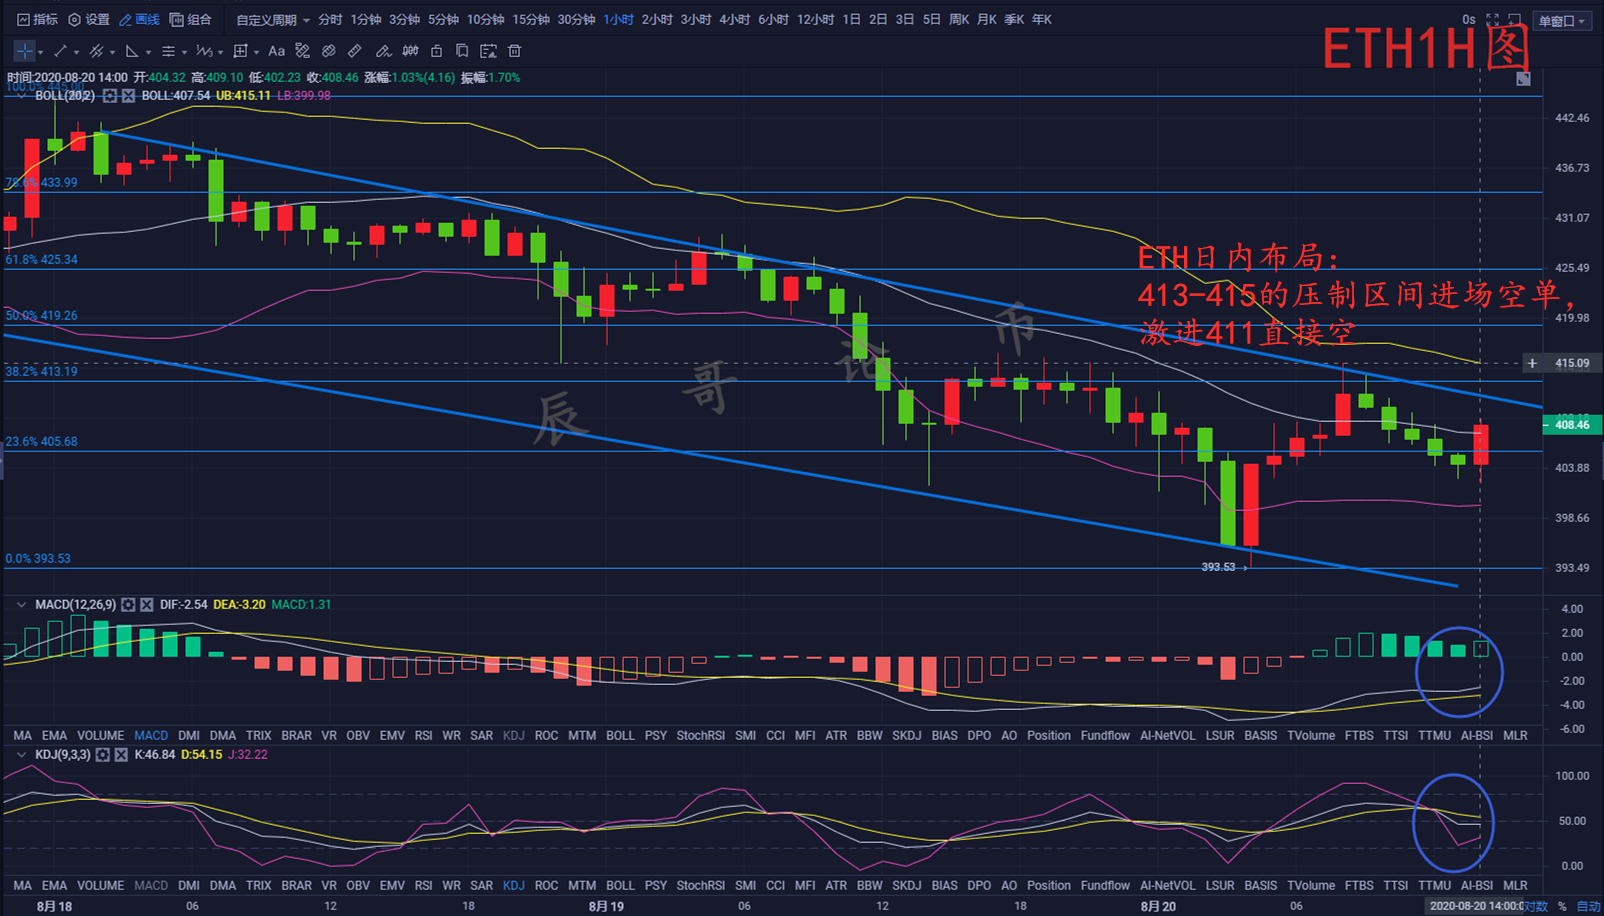Switch MACD panel to VOLUME indicator
This screenshot has height=916, width=1604.
coord(101,736)
